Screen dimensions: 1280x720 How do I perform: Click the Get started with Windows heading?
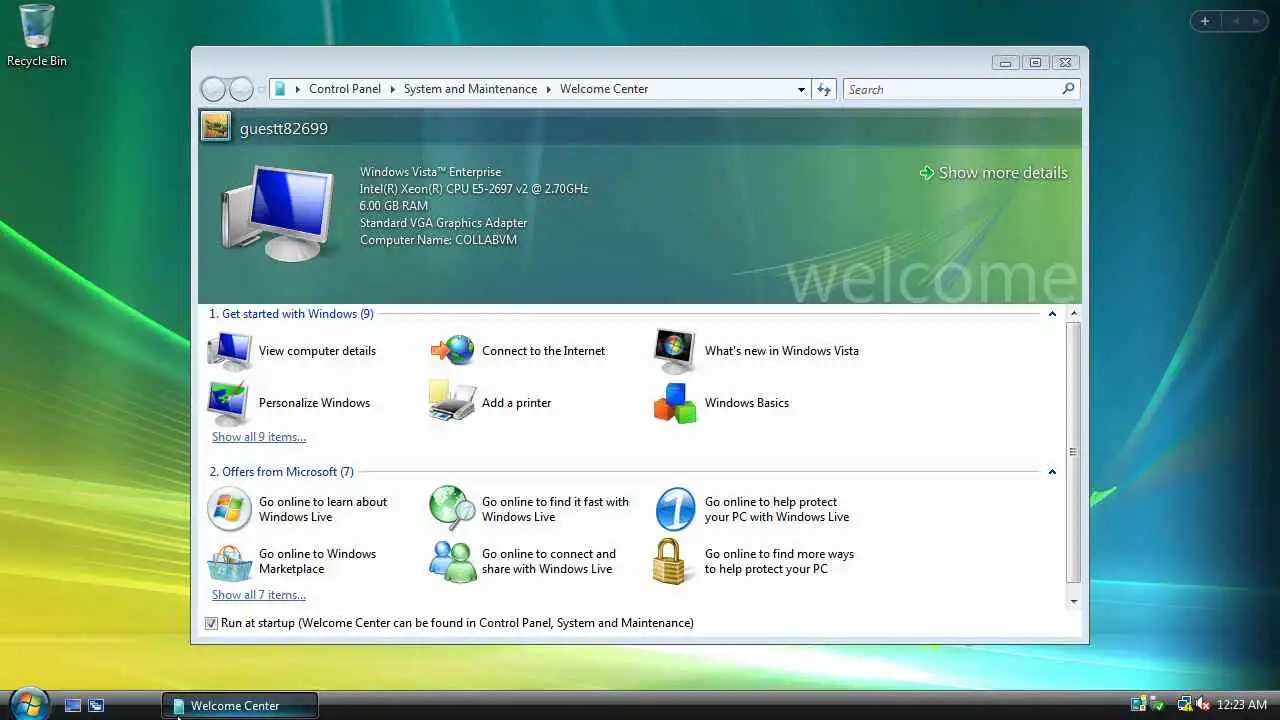[291, 314]
